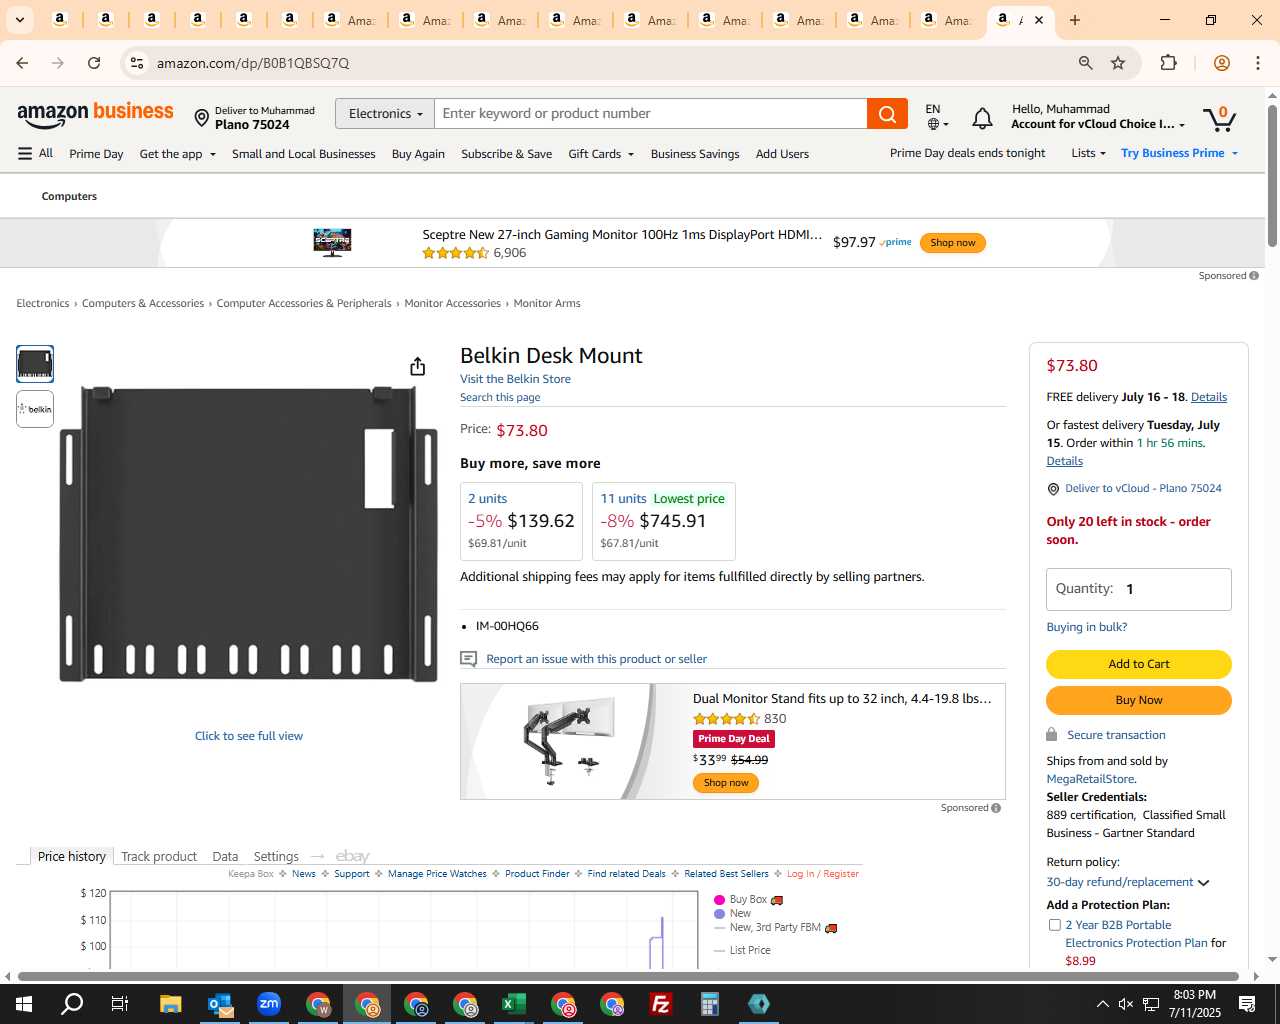The width and height of the screenshot is (1280, 1024).
Task: Open a new browser tab with plus icon
Action: 1075,20
